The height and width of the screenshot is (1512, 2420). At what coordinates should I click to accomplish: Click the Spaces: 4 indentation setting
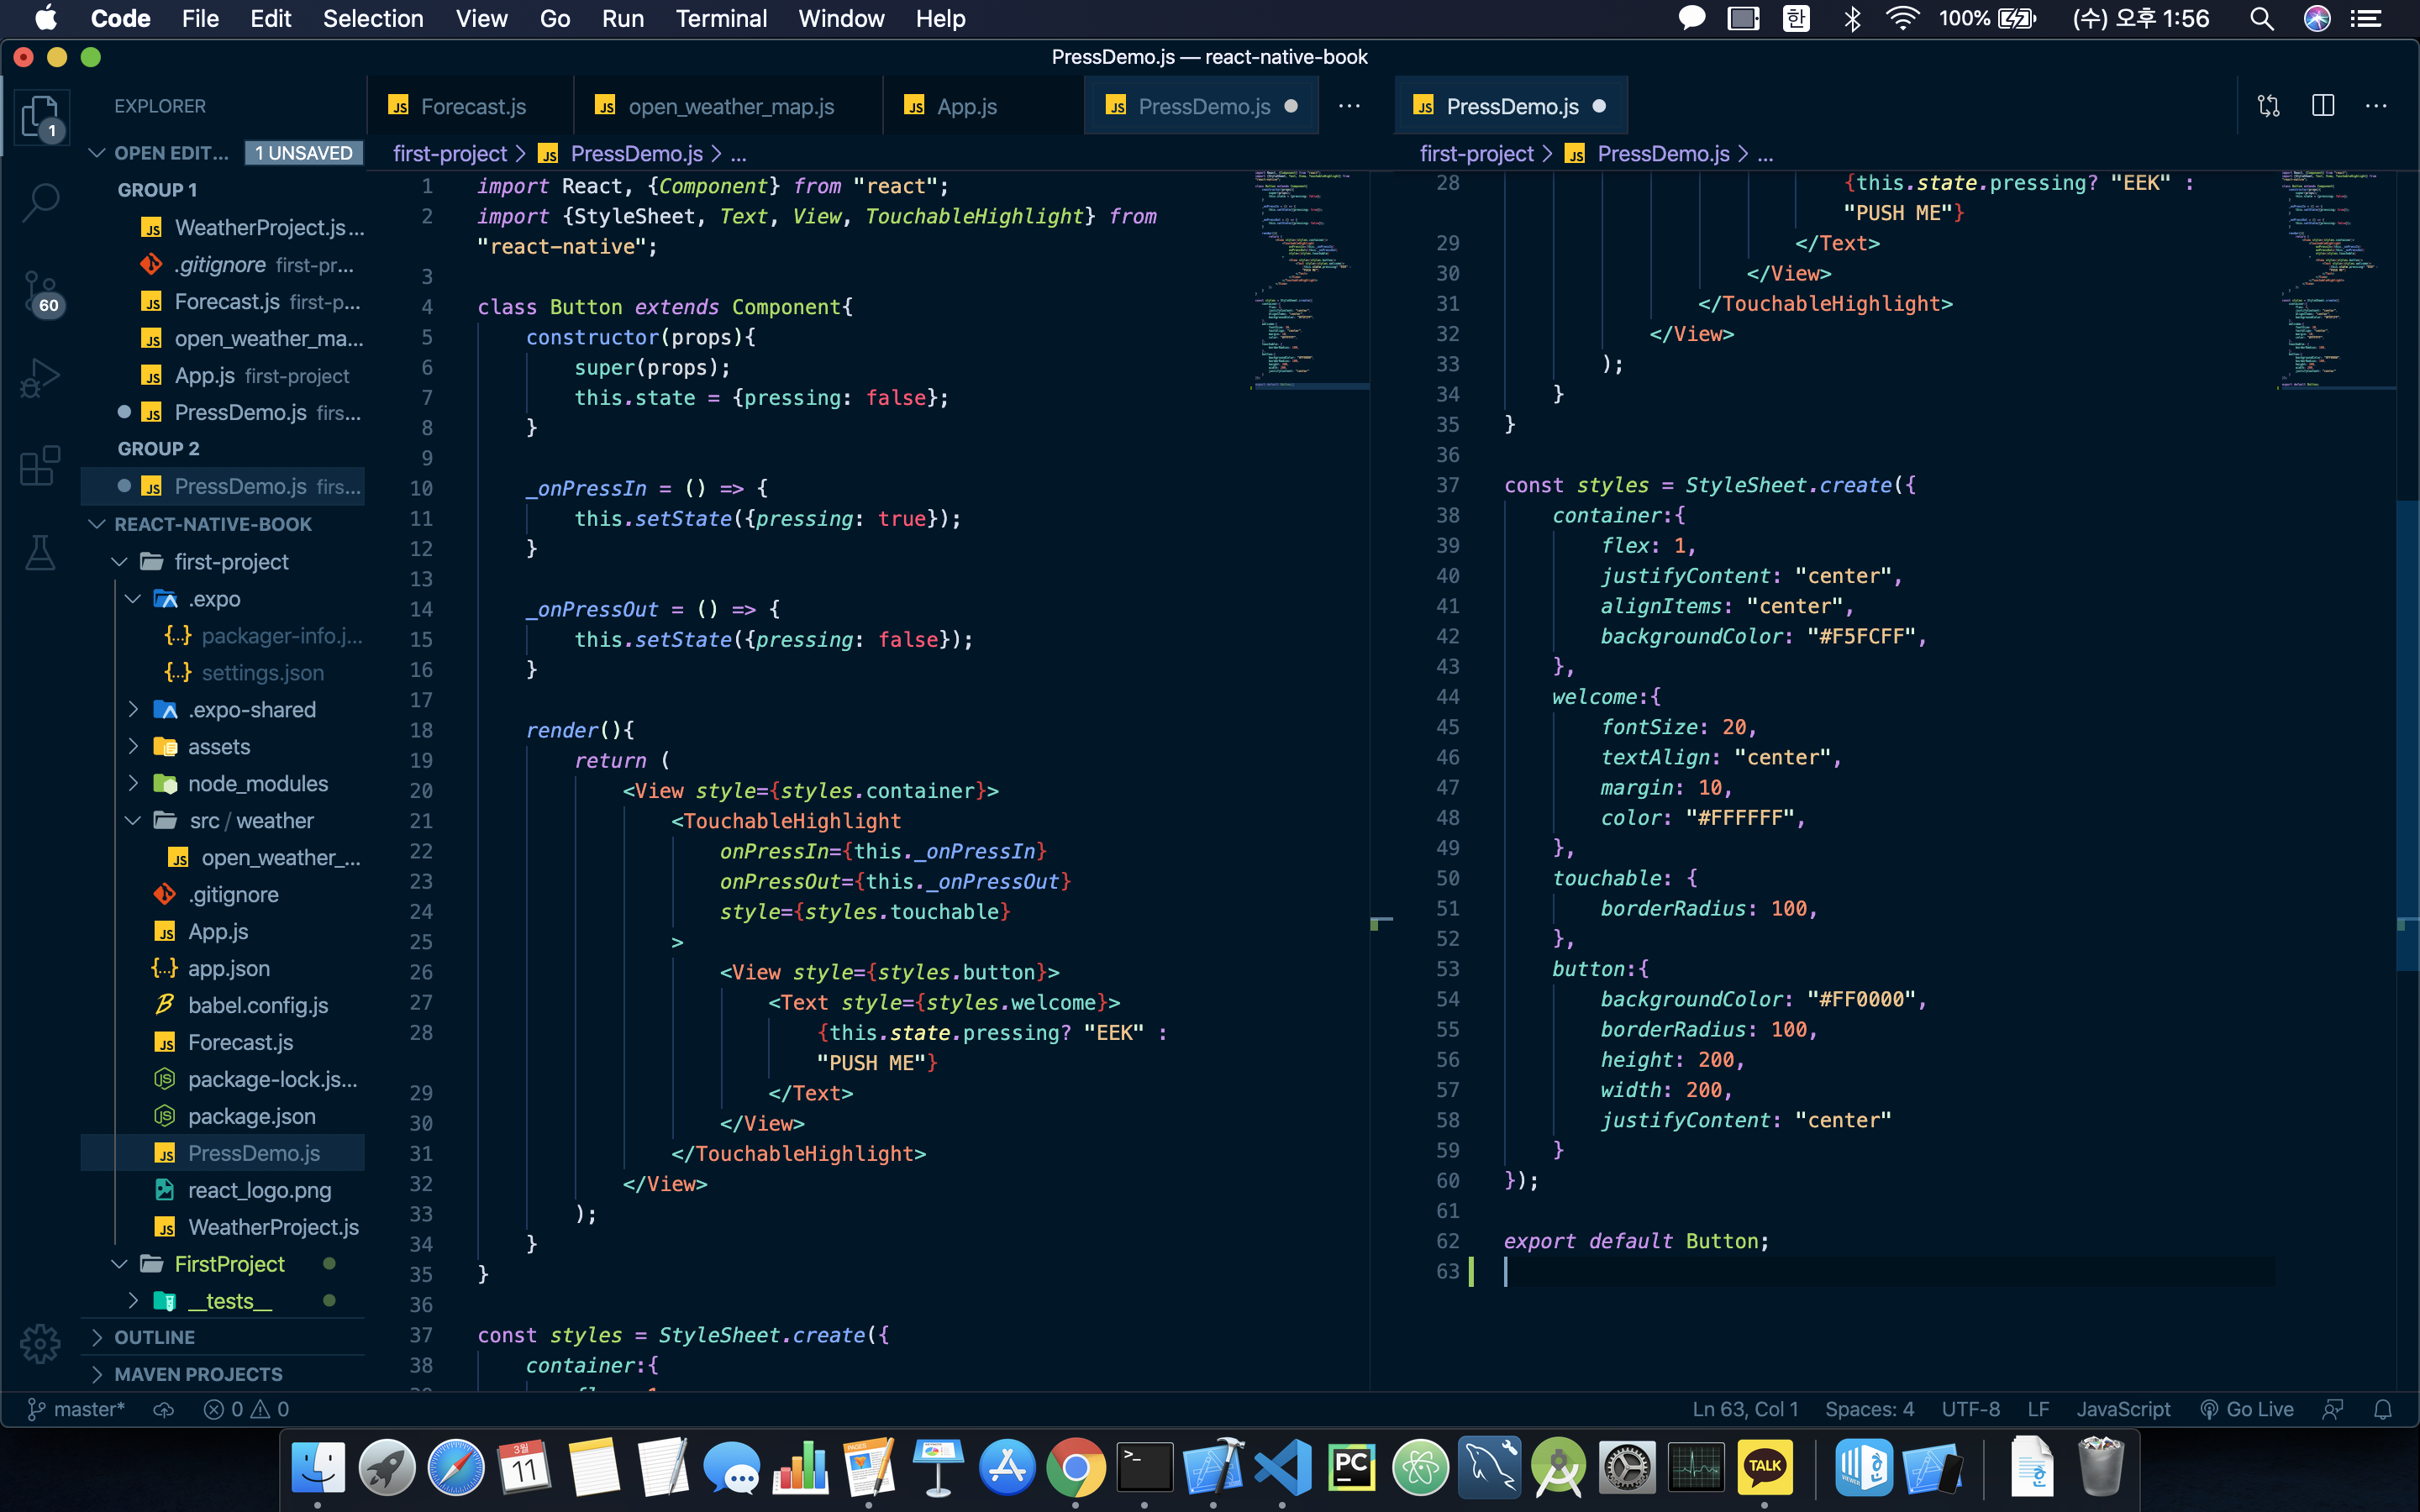[x=1868, y=1409]
